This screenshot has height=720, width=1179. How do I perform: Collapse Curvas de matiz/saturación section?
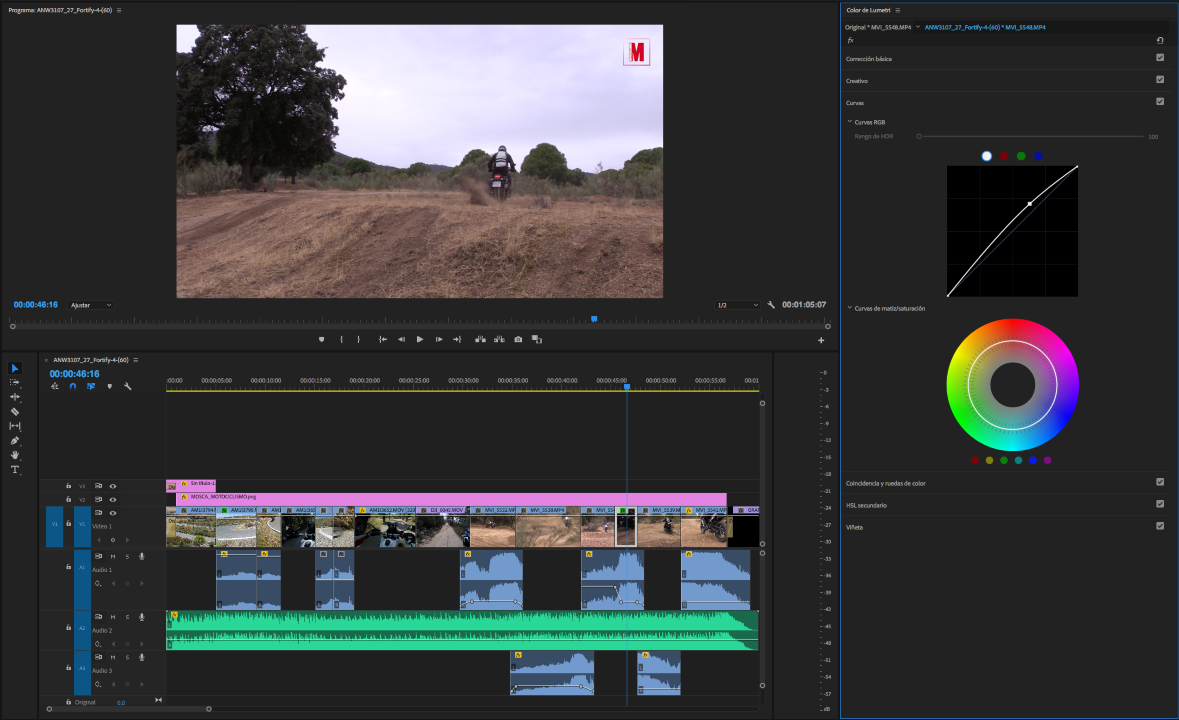[x=850, y=308]
